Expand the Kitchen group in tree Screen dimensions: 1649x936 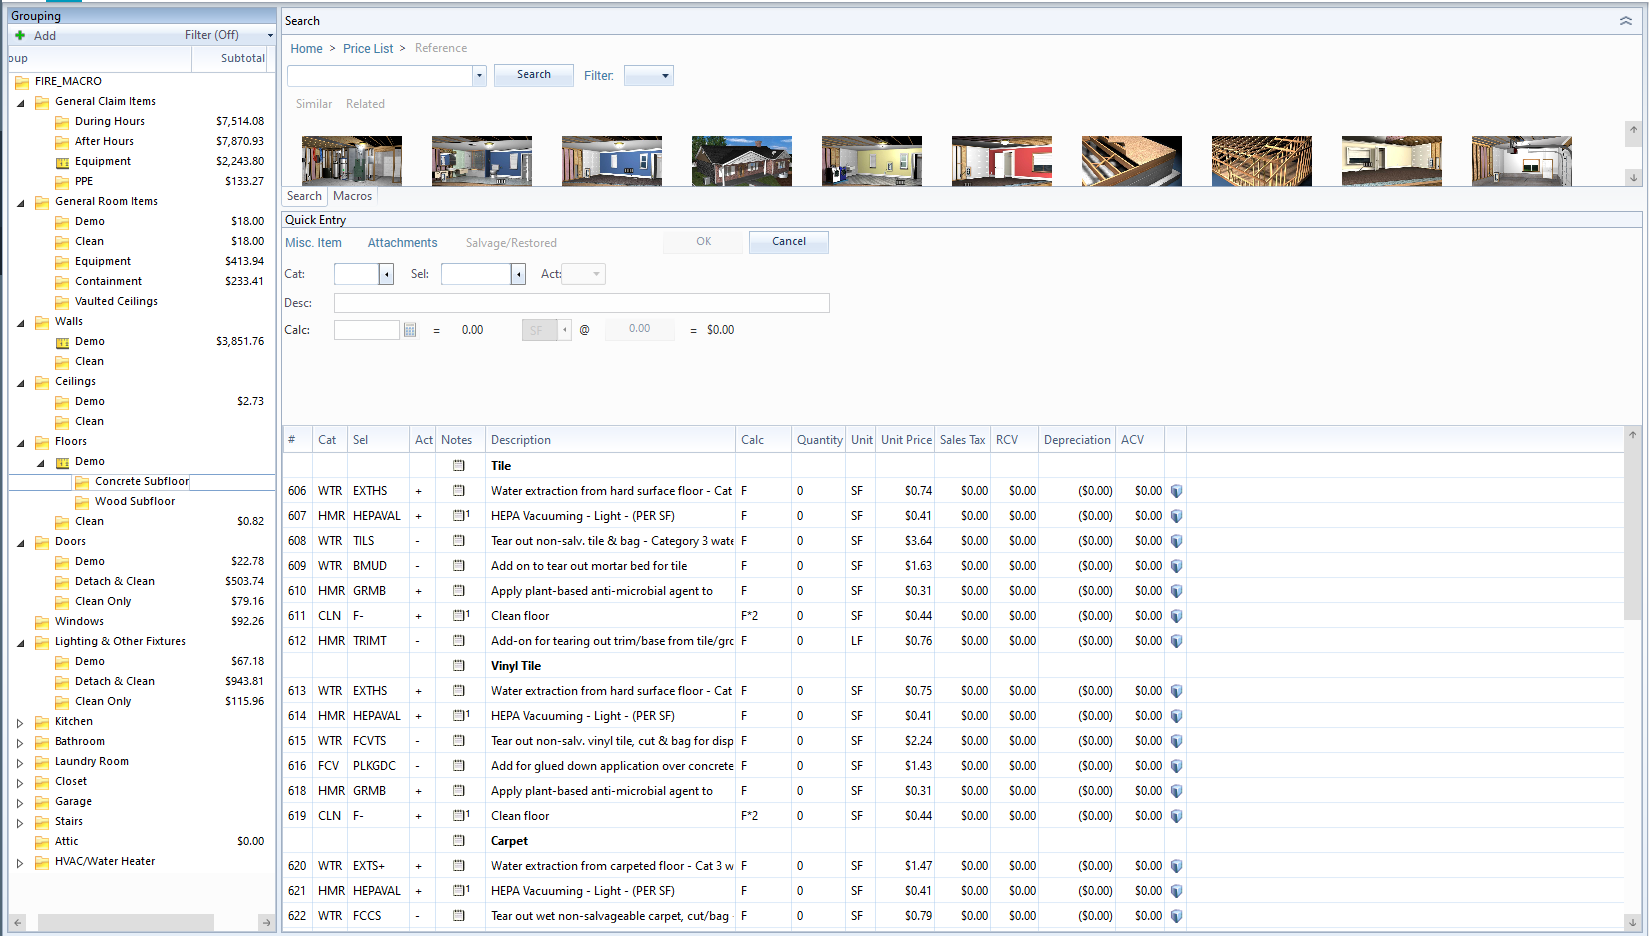tap(20, 722)
